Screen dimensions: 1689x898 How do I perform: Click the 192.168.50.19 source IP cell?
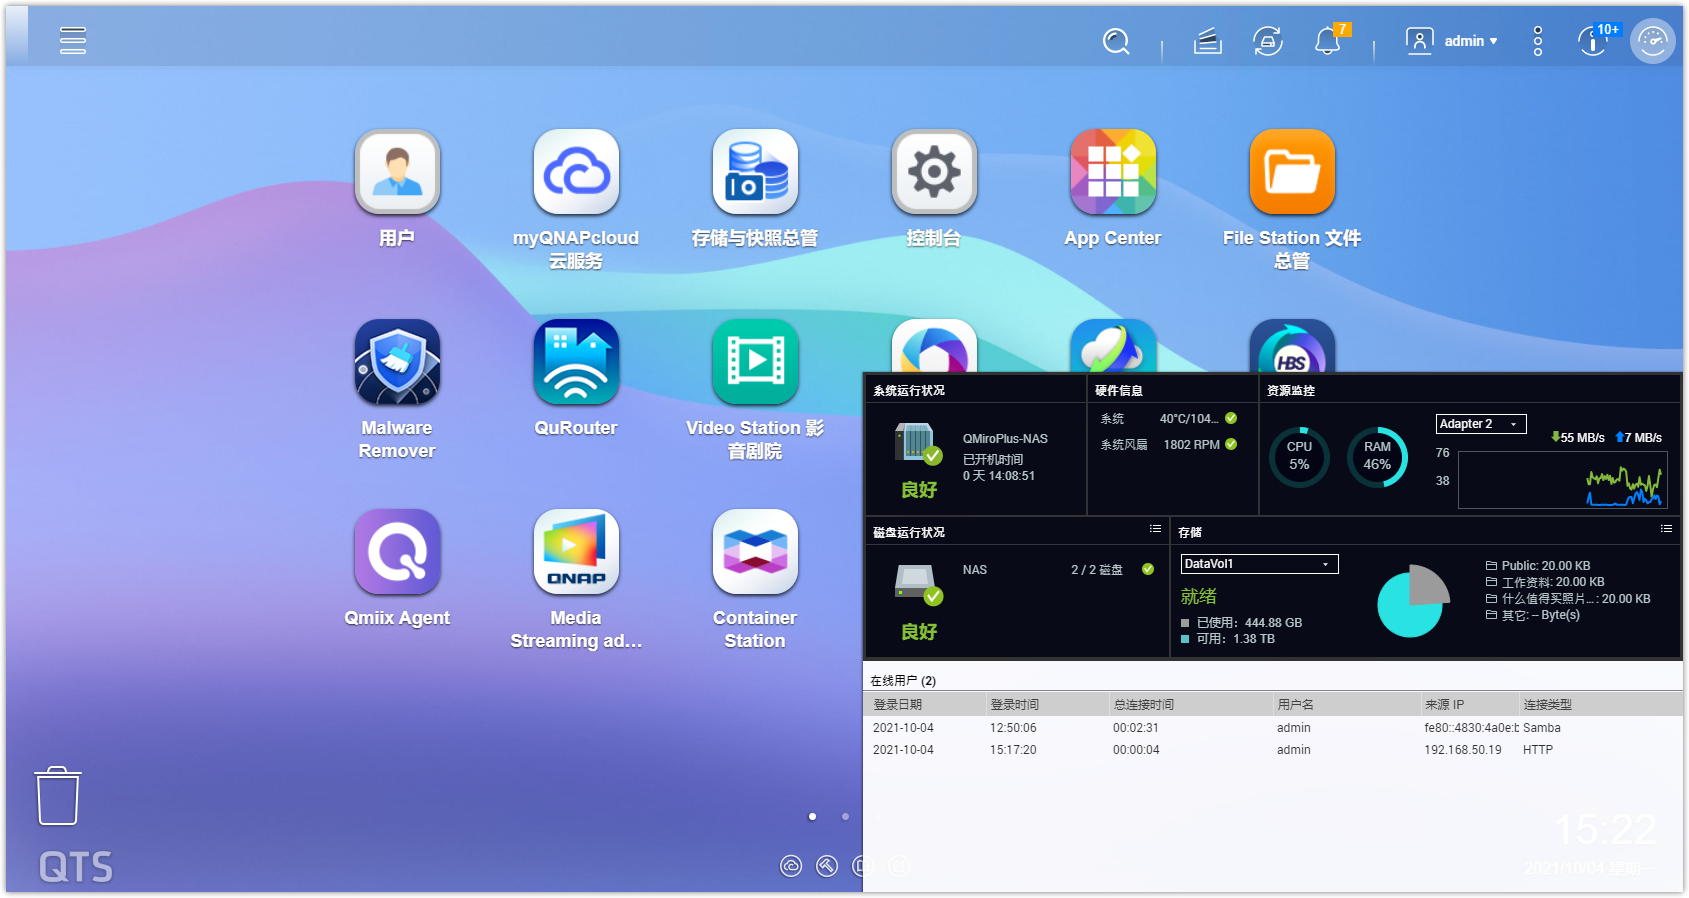click(1463, 750)
